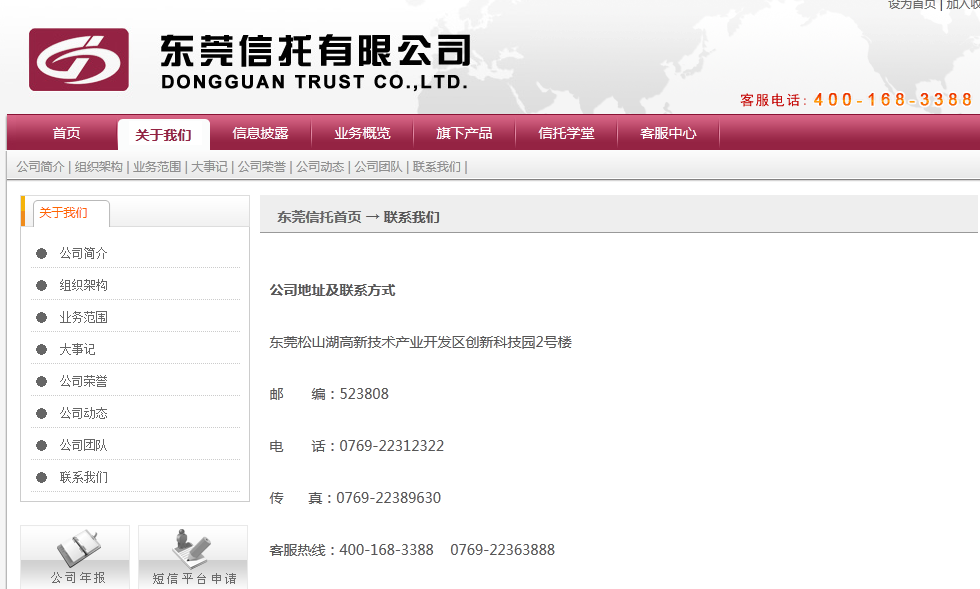Viewport: 980px width, 589px height.
Task: Open the 短信平台申请 SMS platform icon
Action: click(x=193, y=557)
